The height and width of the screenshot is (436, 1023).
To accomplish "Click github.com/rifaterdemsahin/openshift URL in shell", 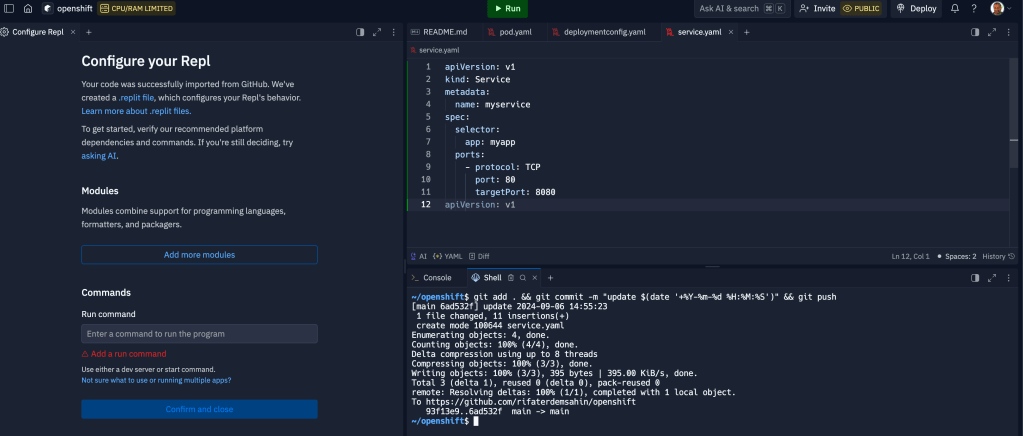I will click(530, 402).
